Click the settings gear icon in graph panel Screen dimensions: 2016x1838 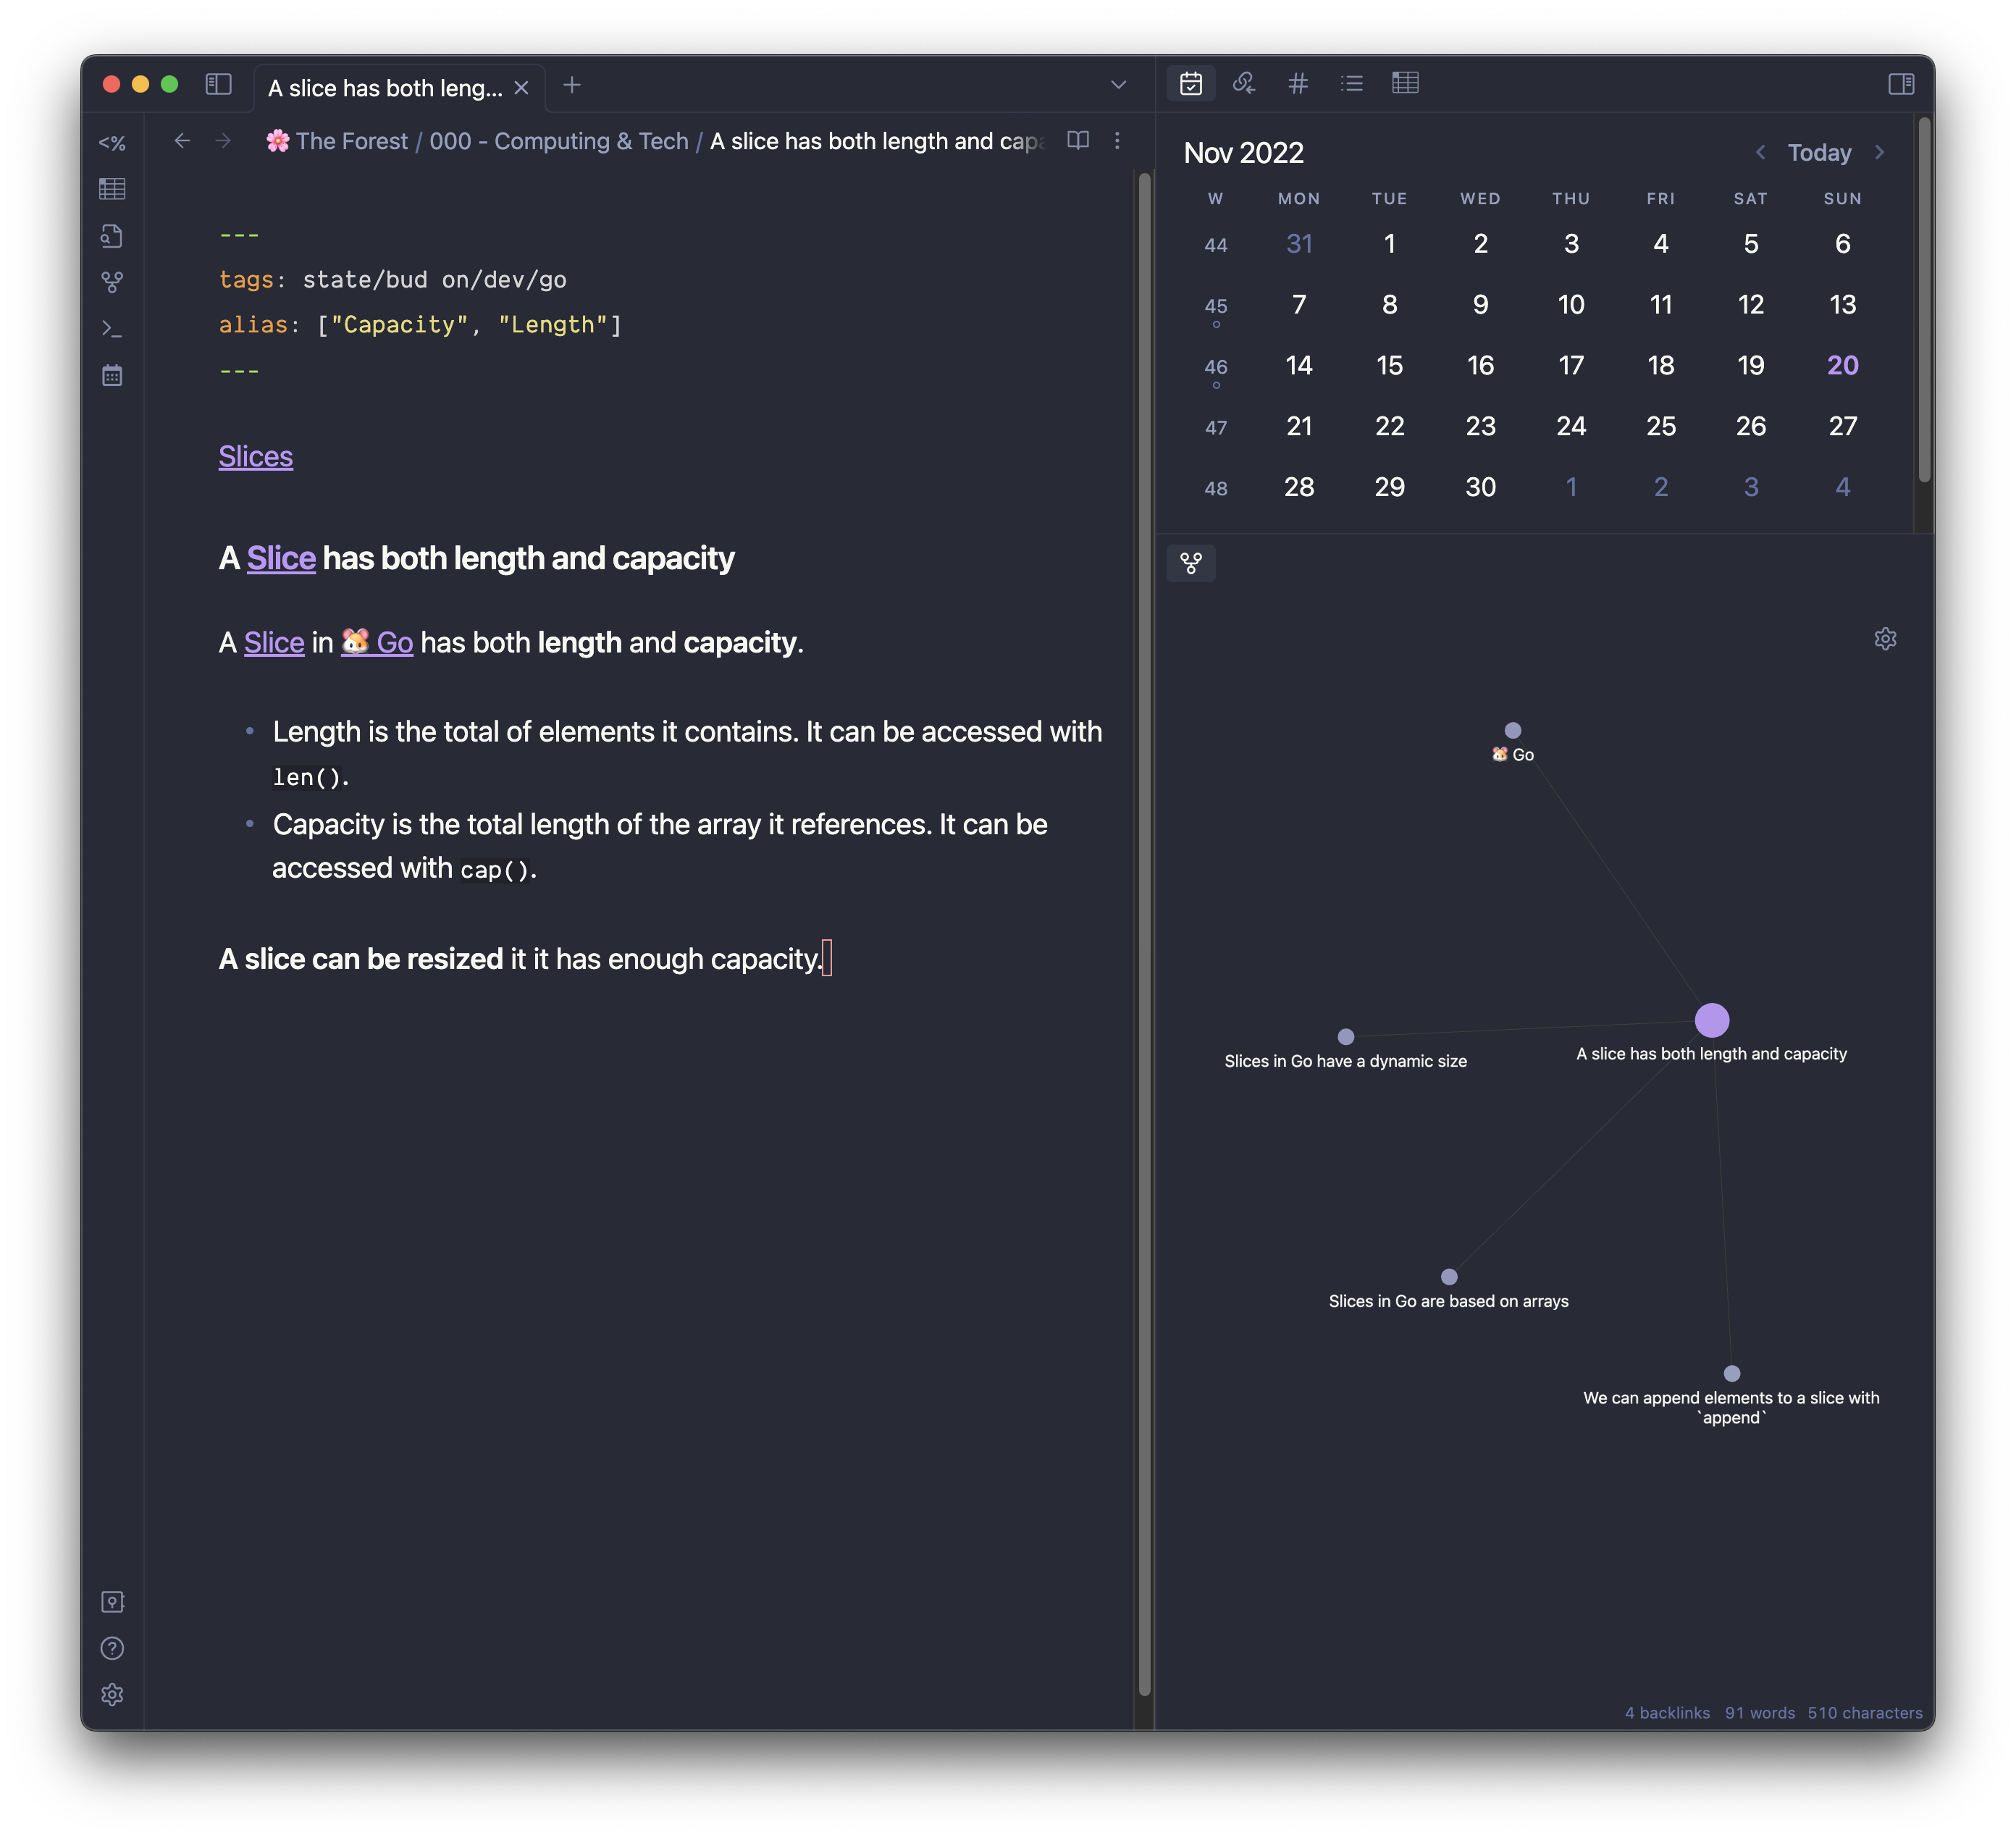pos(1884,639)
